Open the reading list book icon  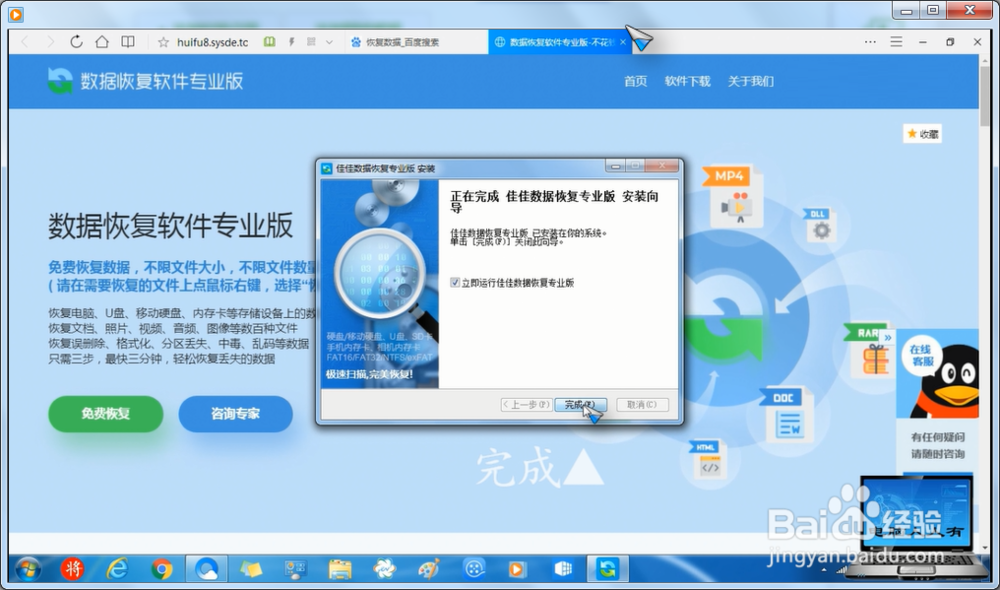tap(128, 42)
